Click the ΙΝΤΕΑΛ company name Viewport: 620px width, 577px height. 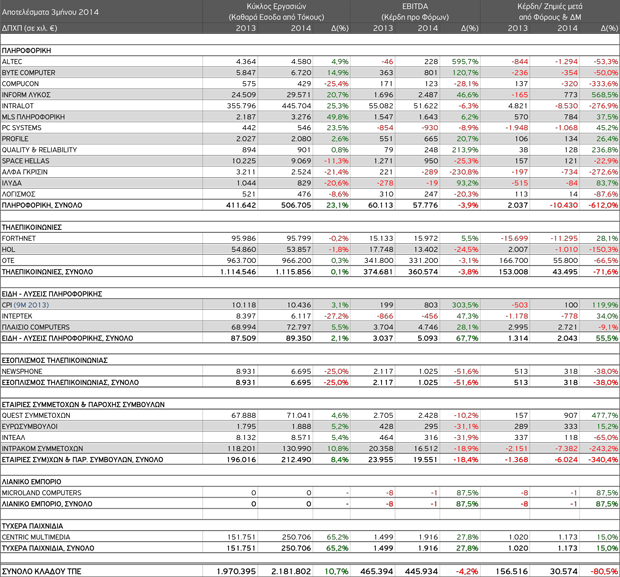(x=13, y=437)
